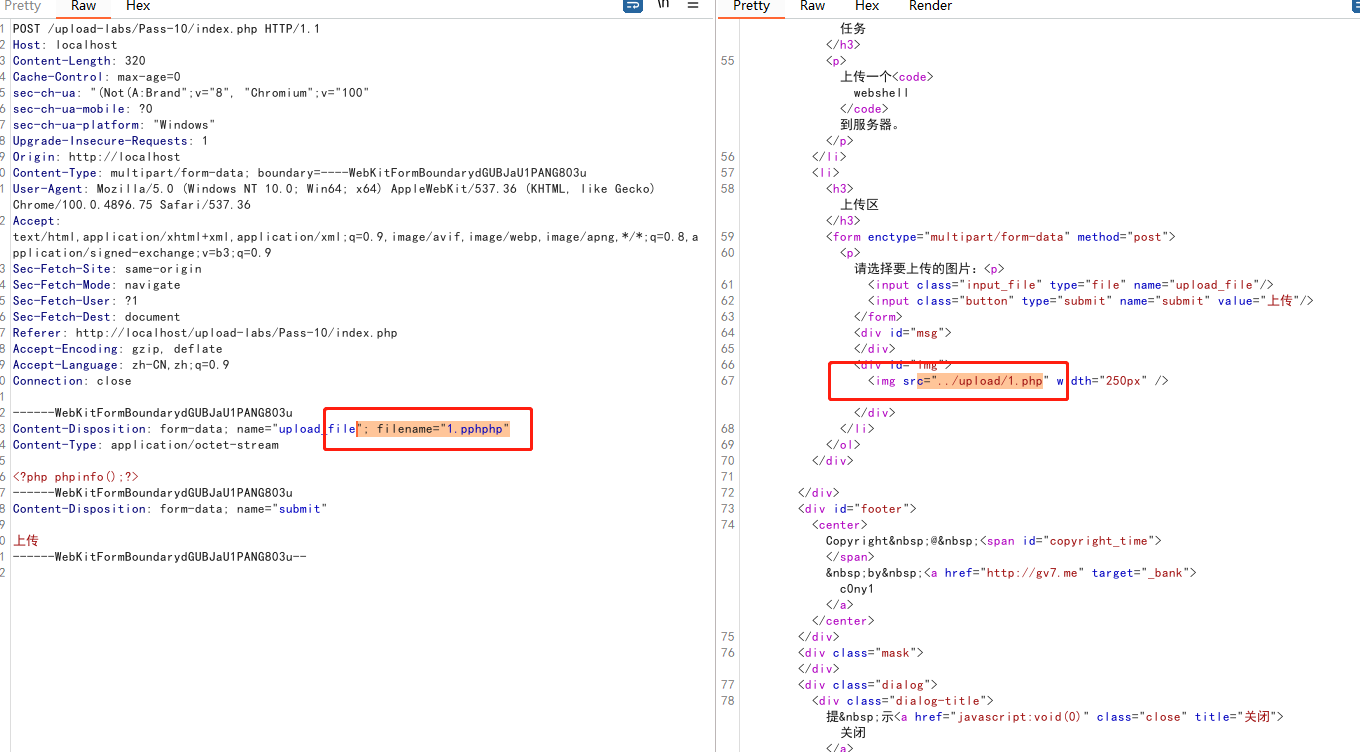1360x752 pixels.
Task: Click the webshell text in response
Action: 881,93
